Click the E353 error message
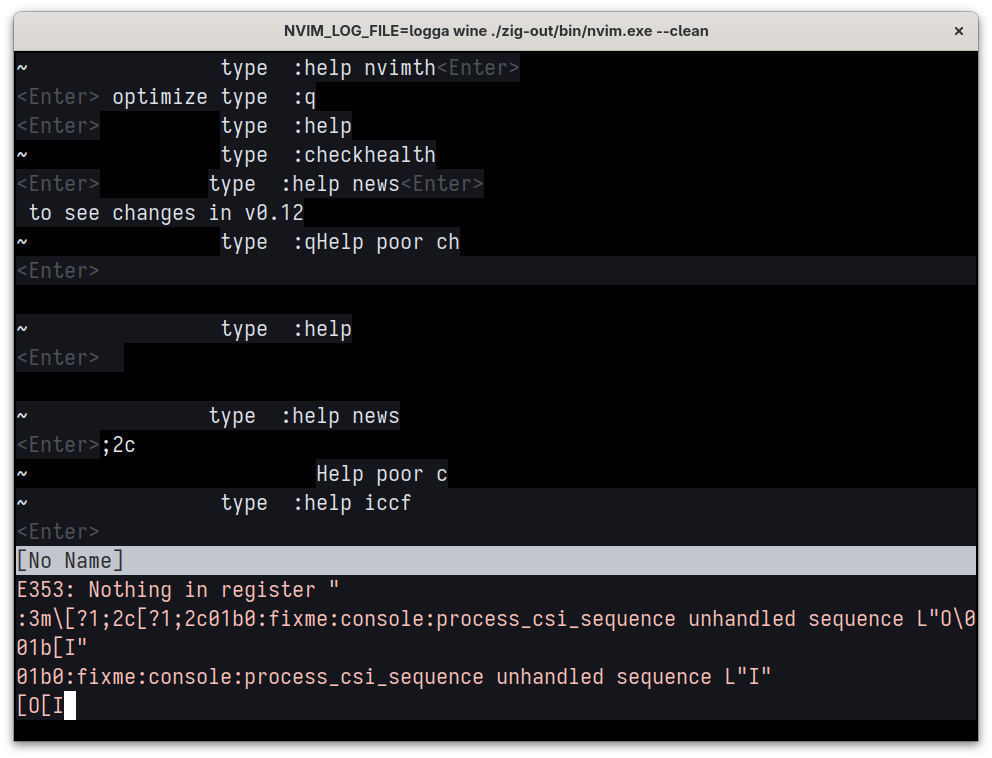Image resolution: width=992 pixels, height=758 pixels. point(178,590)
